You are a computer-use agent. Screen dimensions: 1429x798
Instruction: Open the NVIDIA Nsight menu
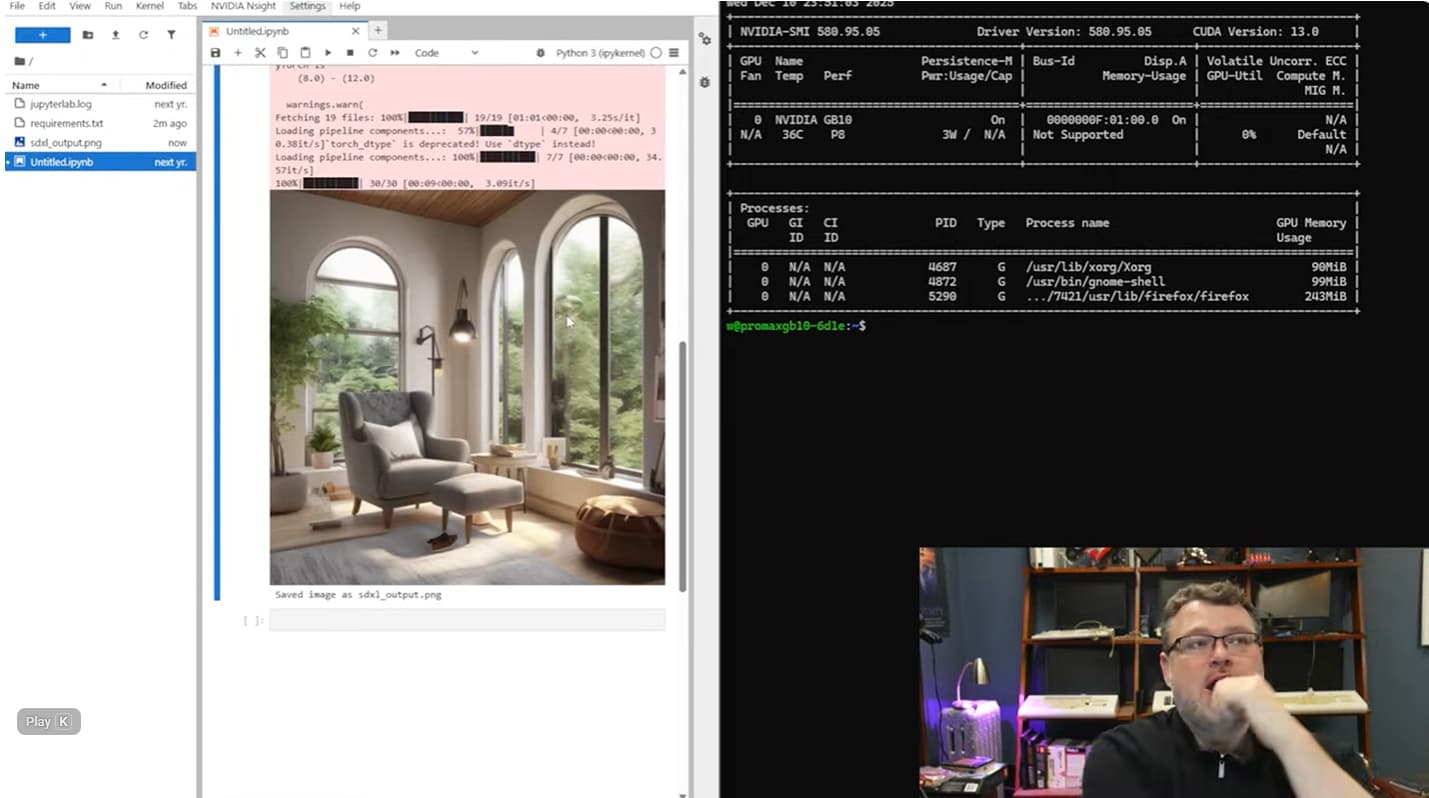pyautogui.click(x=243, y=6)
